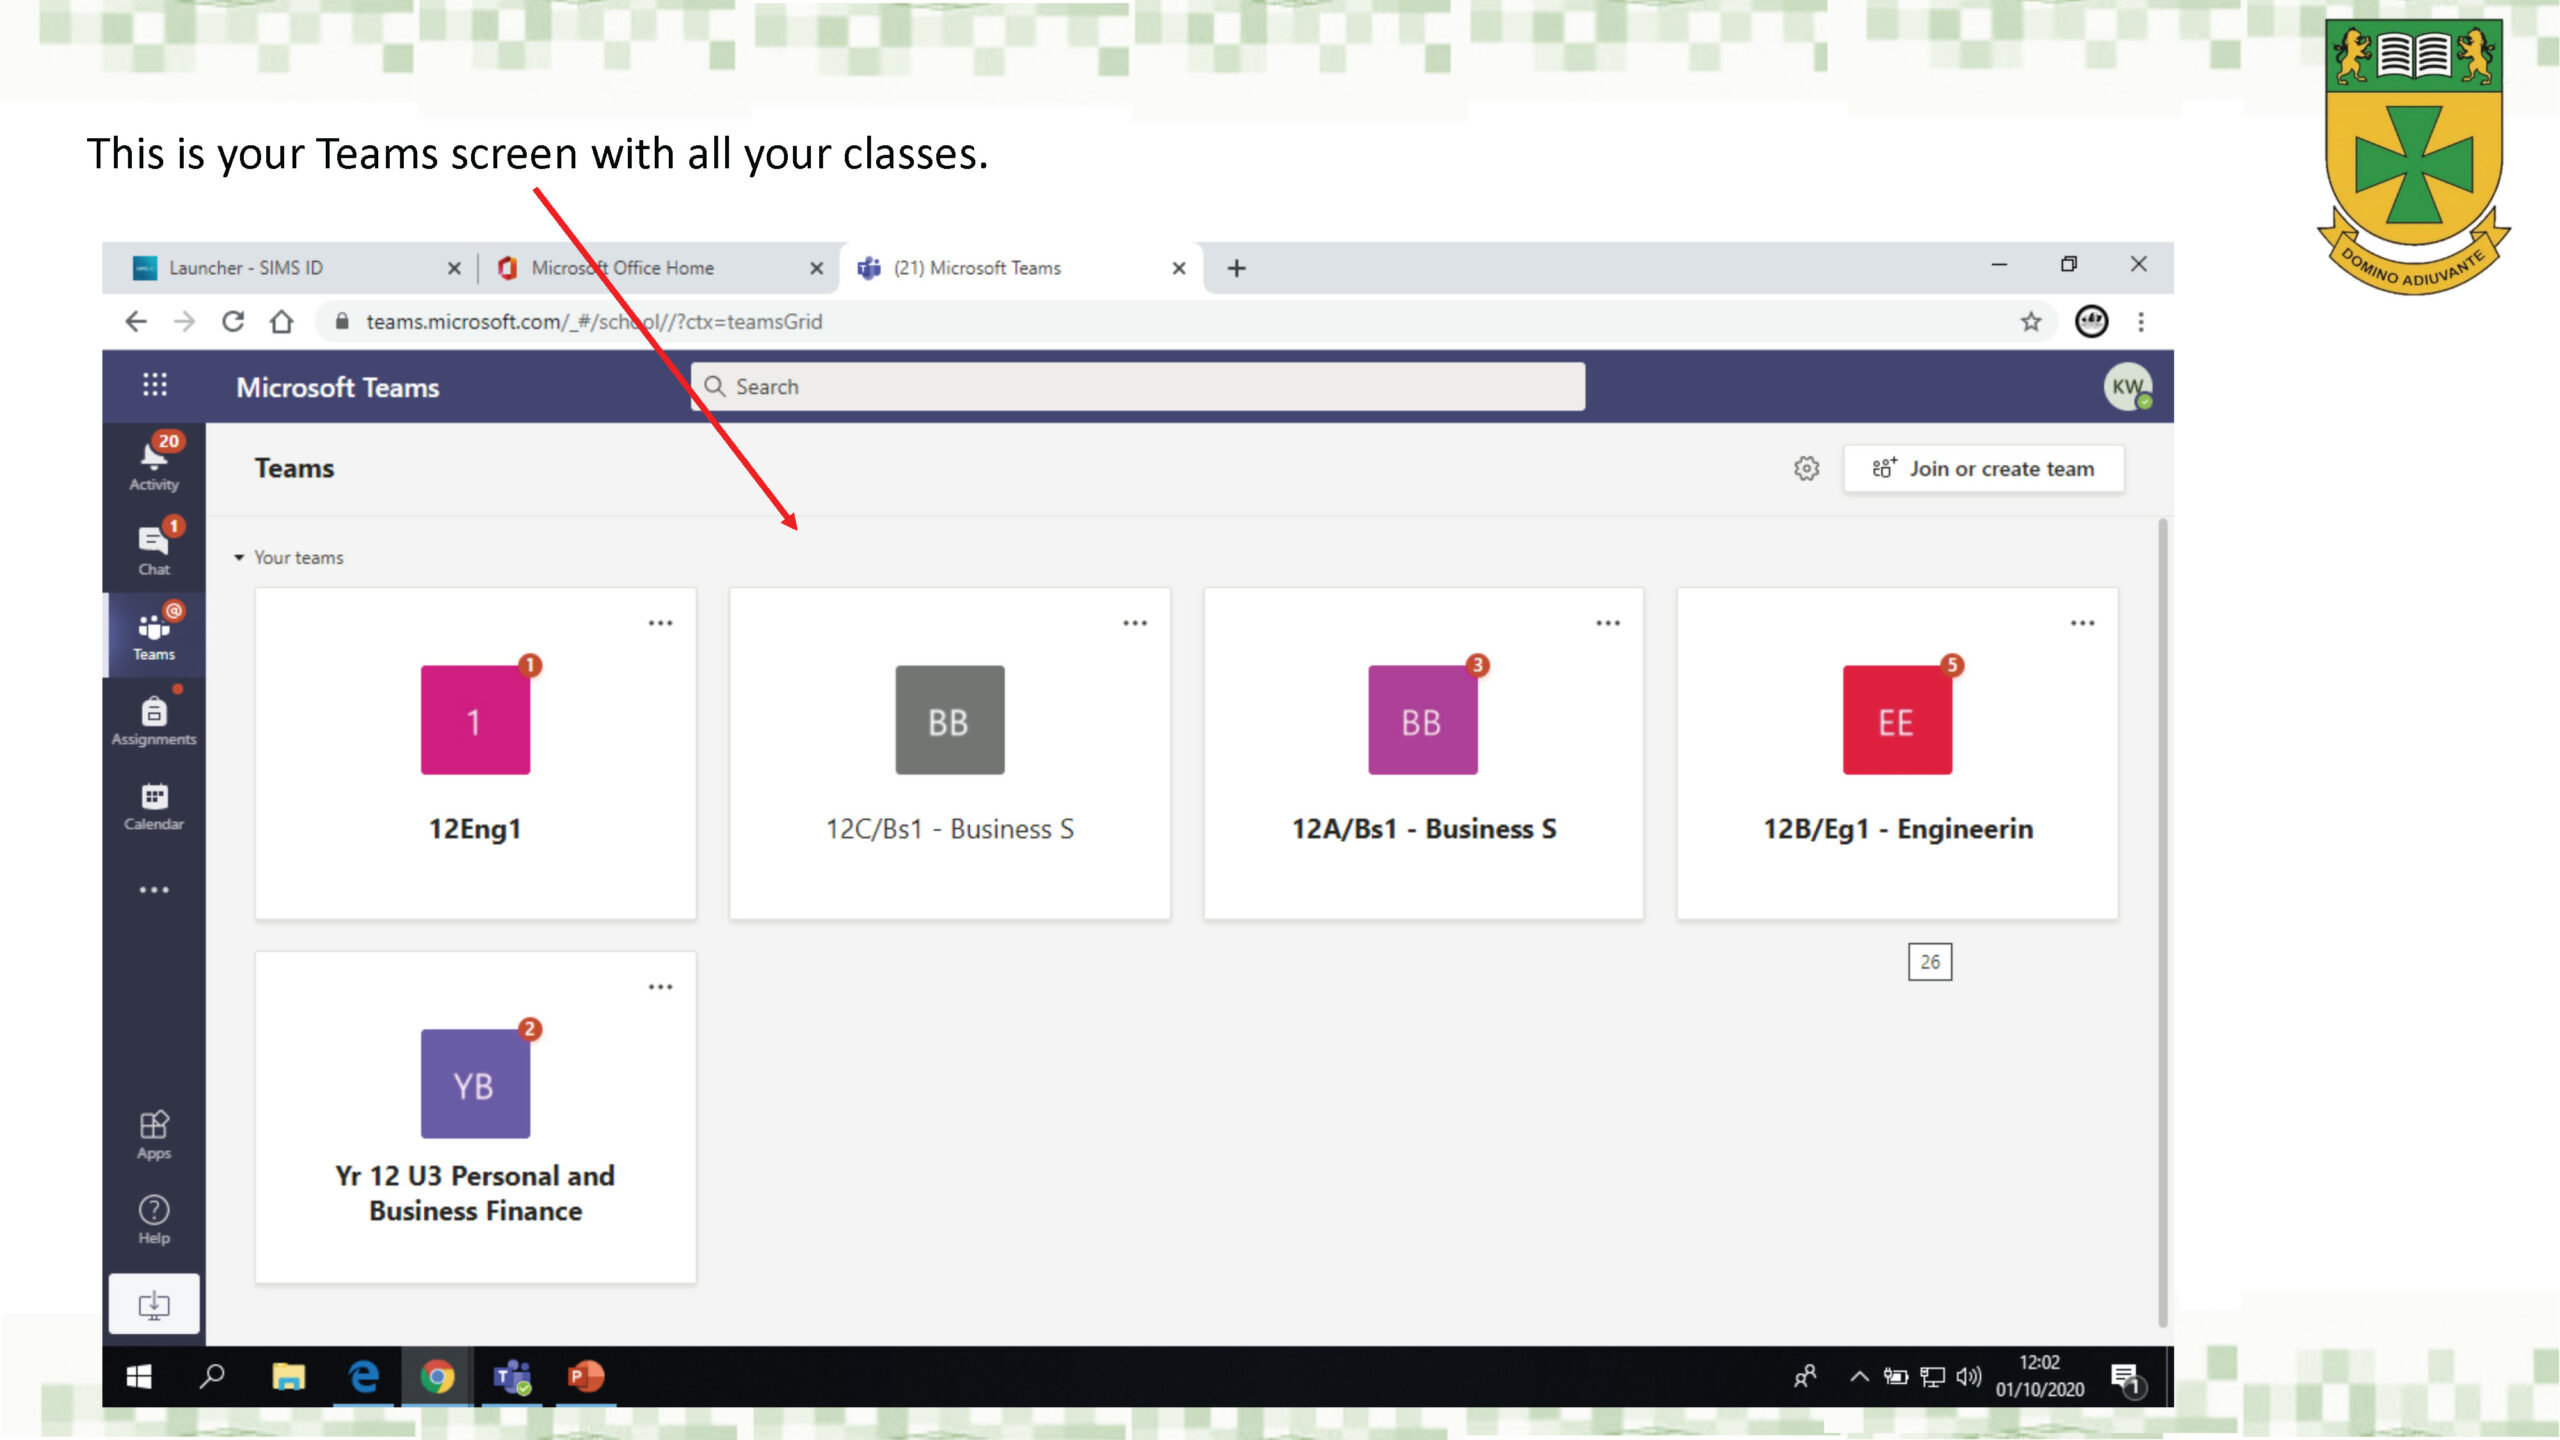Open the 12Eng1 team card

(x=476, y=754)
